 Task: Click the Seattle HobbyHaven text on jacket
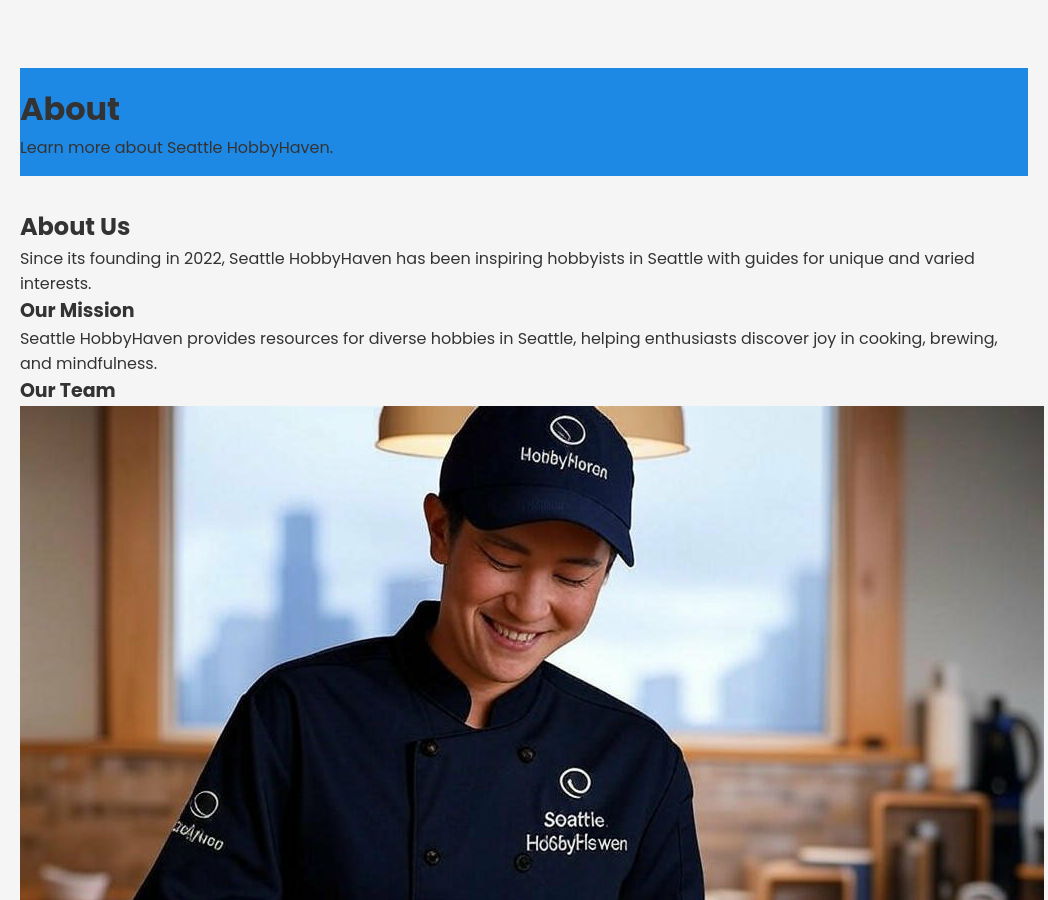pos(576,832)
